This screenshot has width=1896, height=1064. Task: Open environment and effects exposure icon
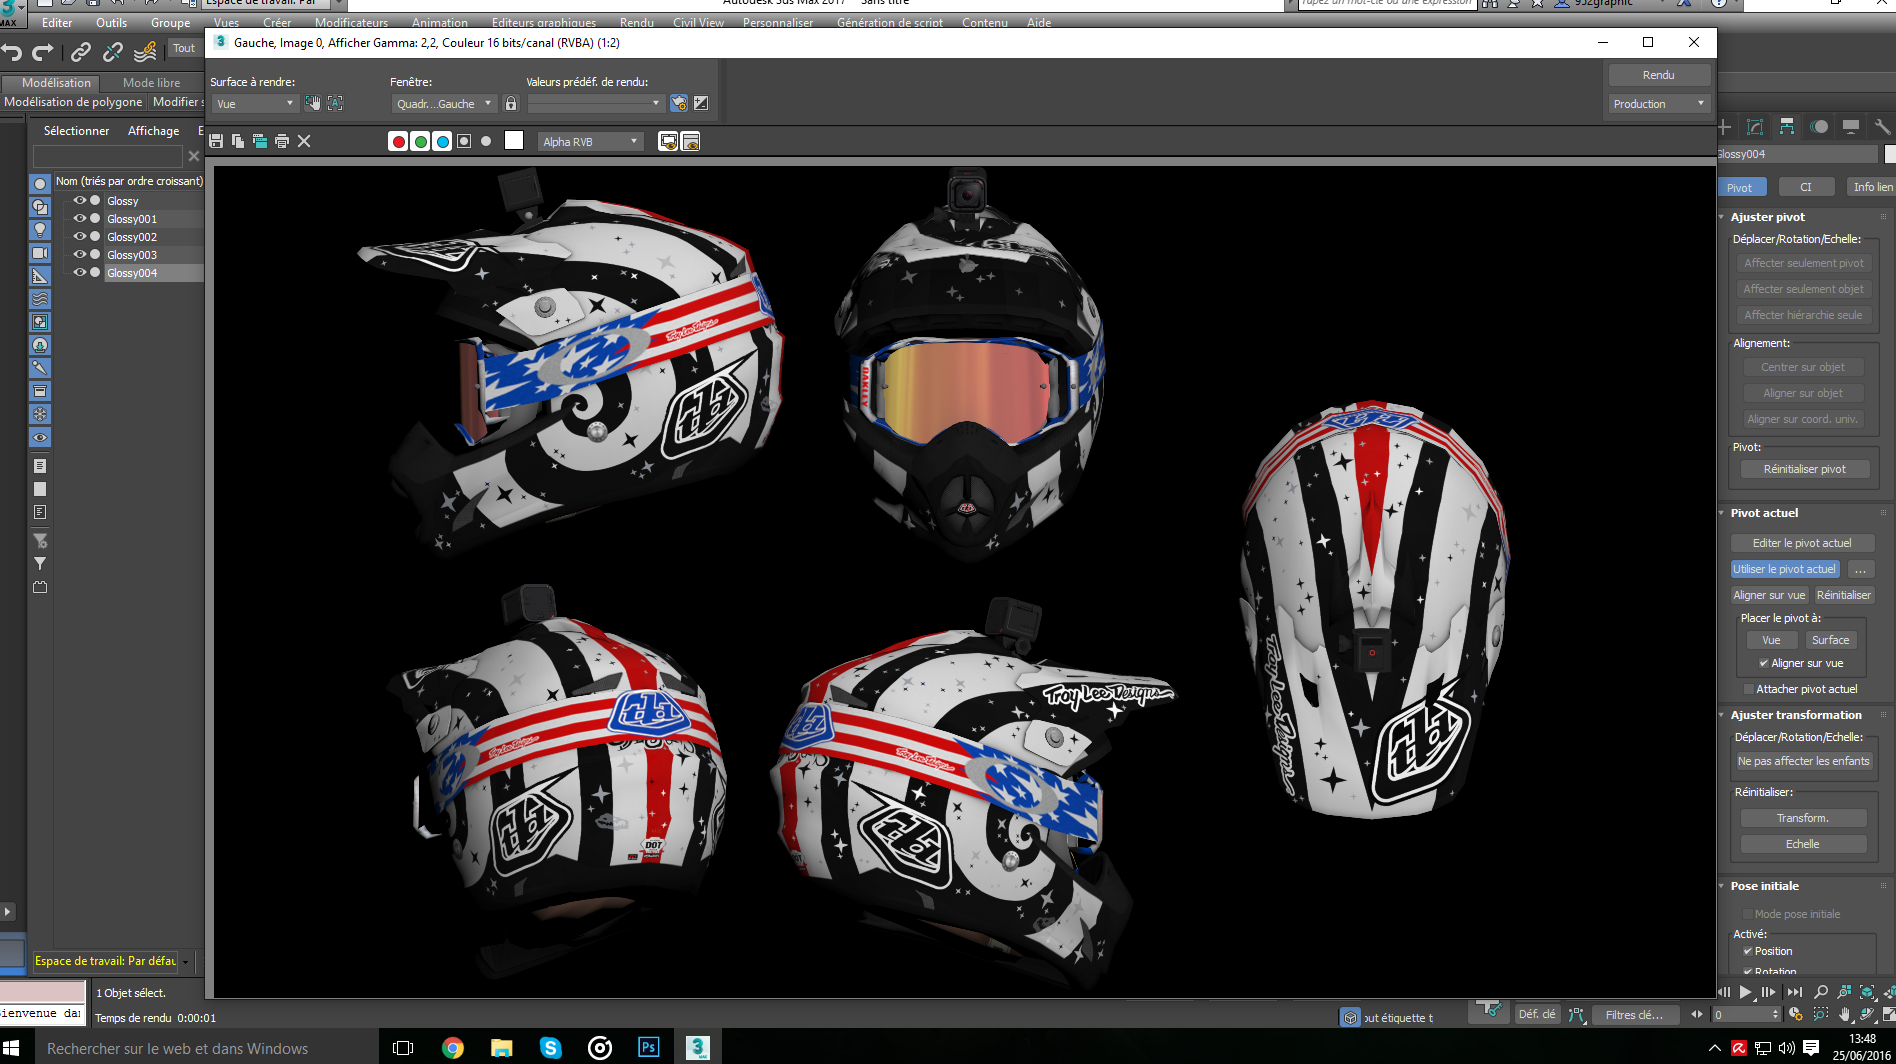(701, 103)
